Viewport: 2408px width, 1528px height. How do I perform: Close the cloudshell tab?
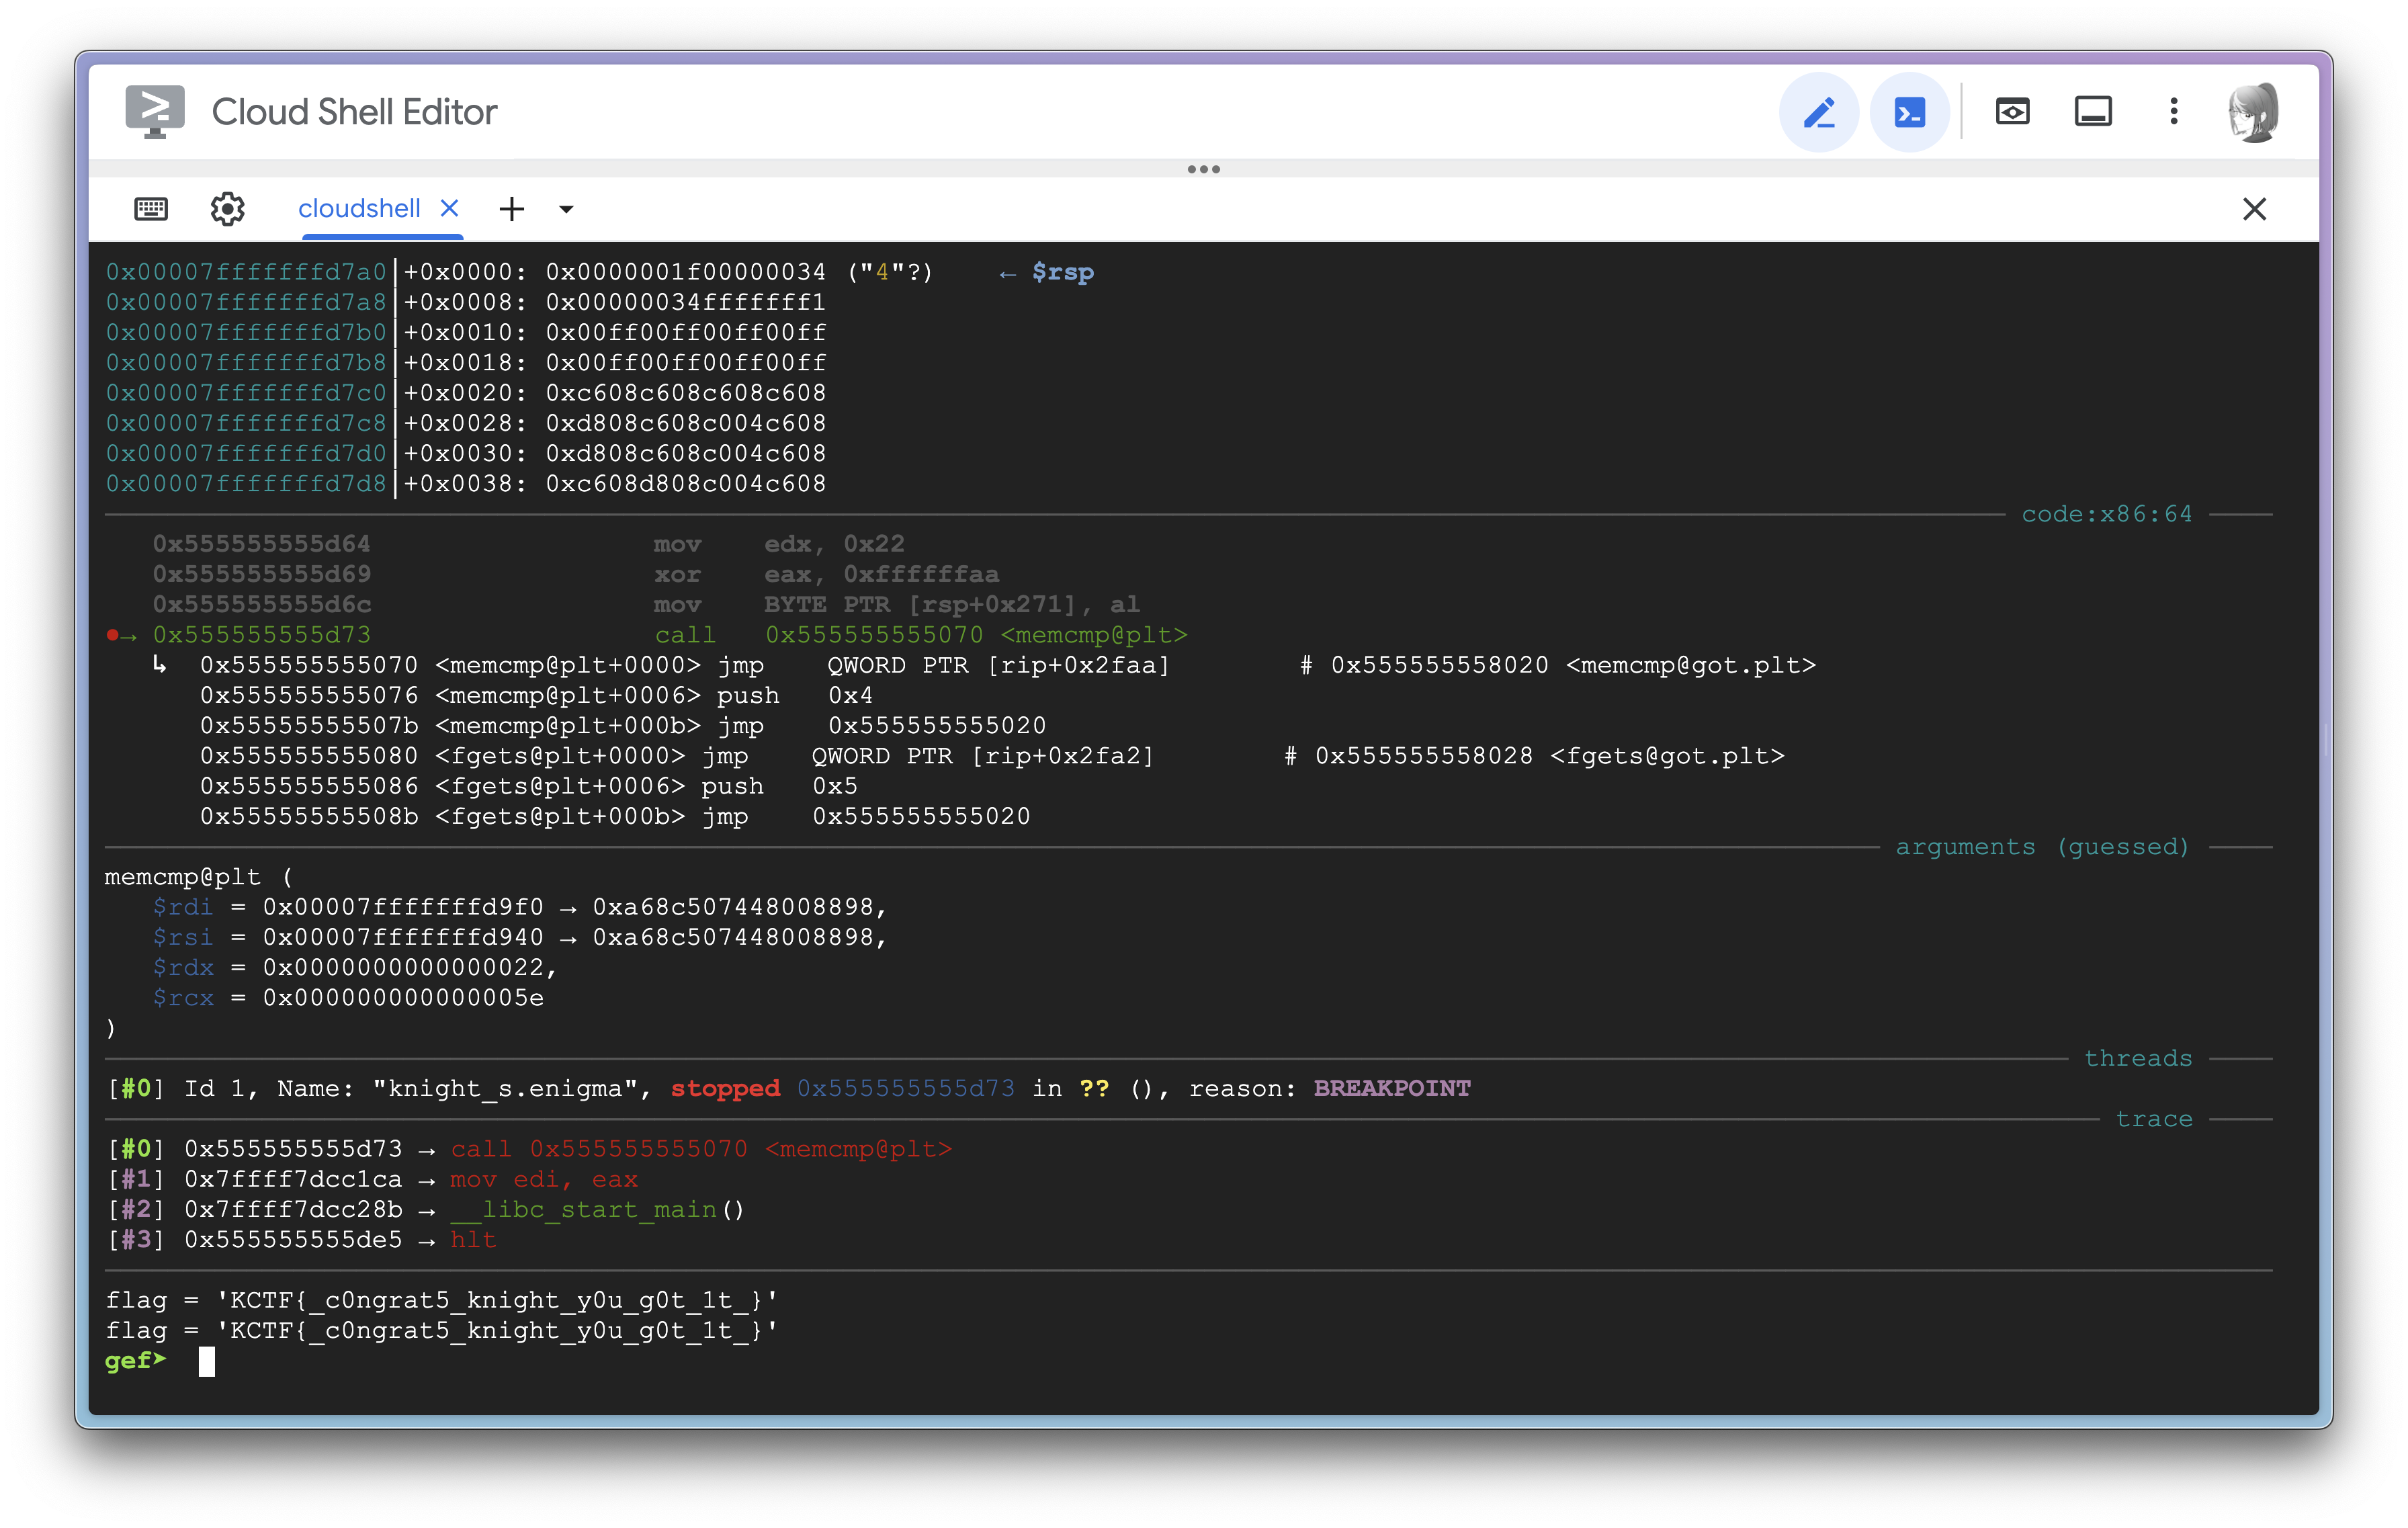[450, 208]
